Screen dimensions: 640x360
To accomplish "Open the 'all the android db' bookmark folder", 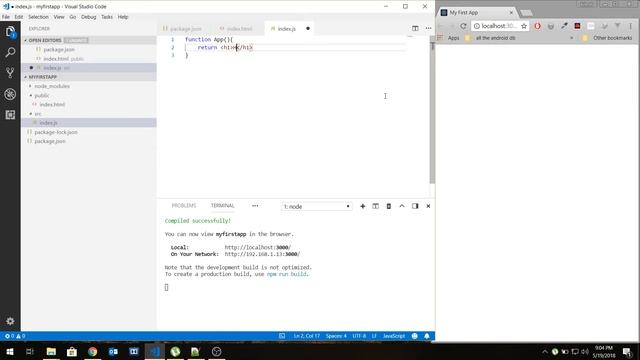I will click(x=490, y=38).
